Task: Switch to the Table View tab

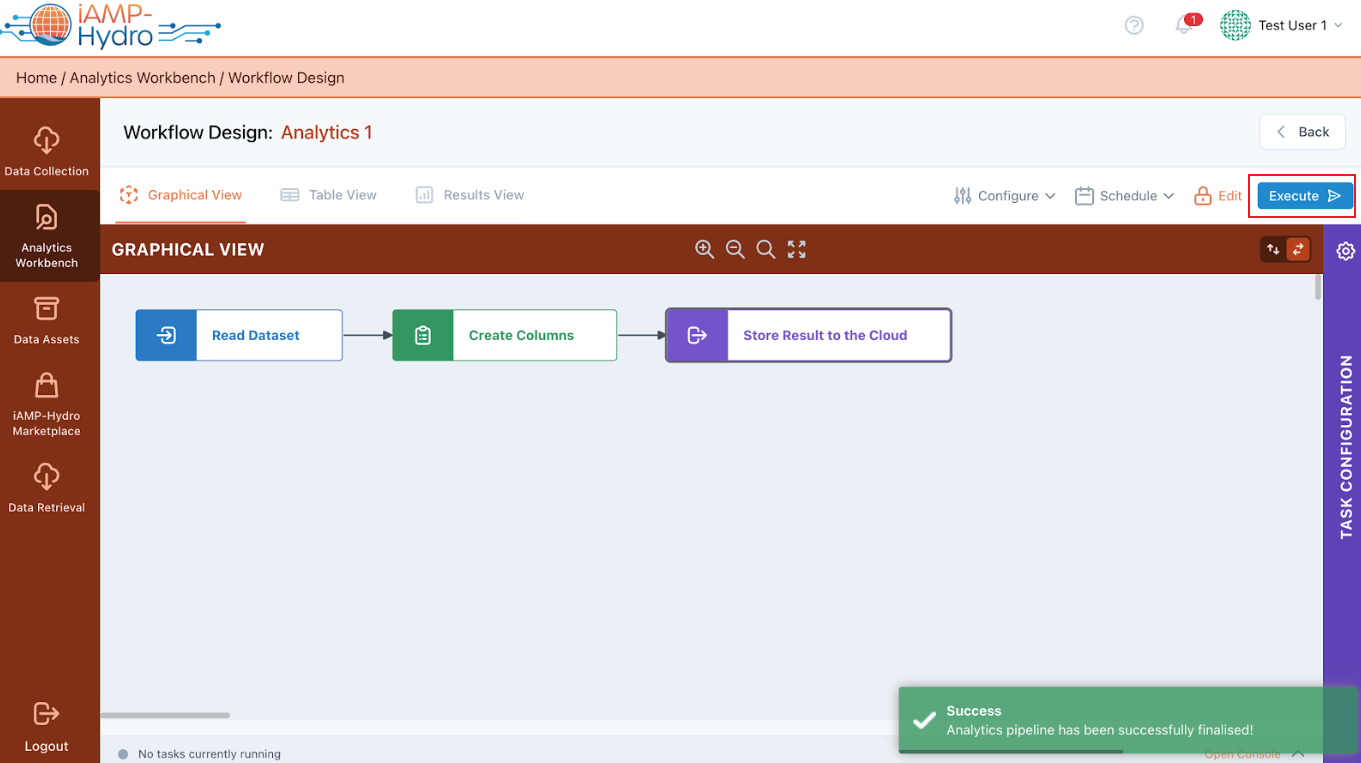Action: tap(329, 195)
